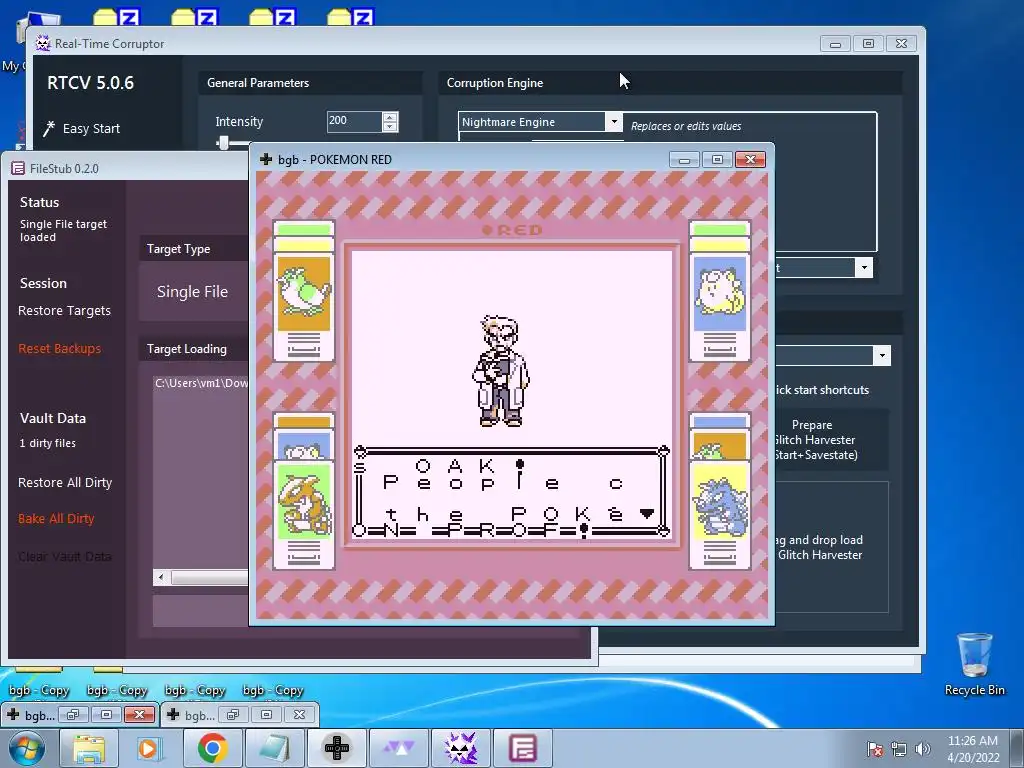Increase the Intensity value with the up arrow

(x=390, y=117)
